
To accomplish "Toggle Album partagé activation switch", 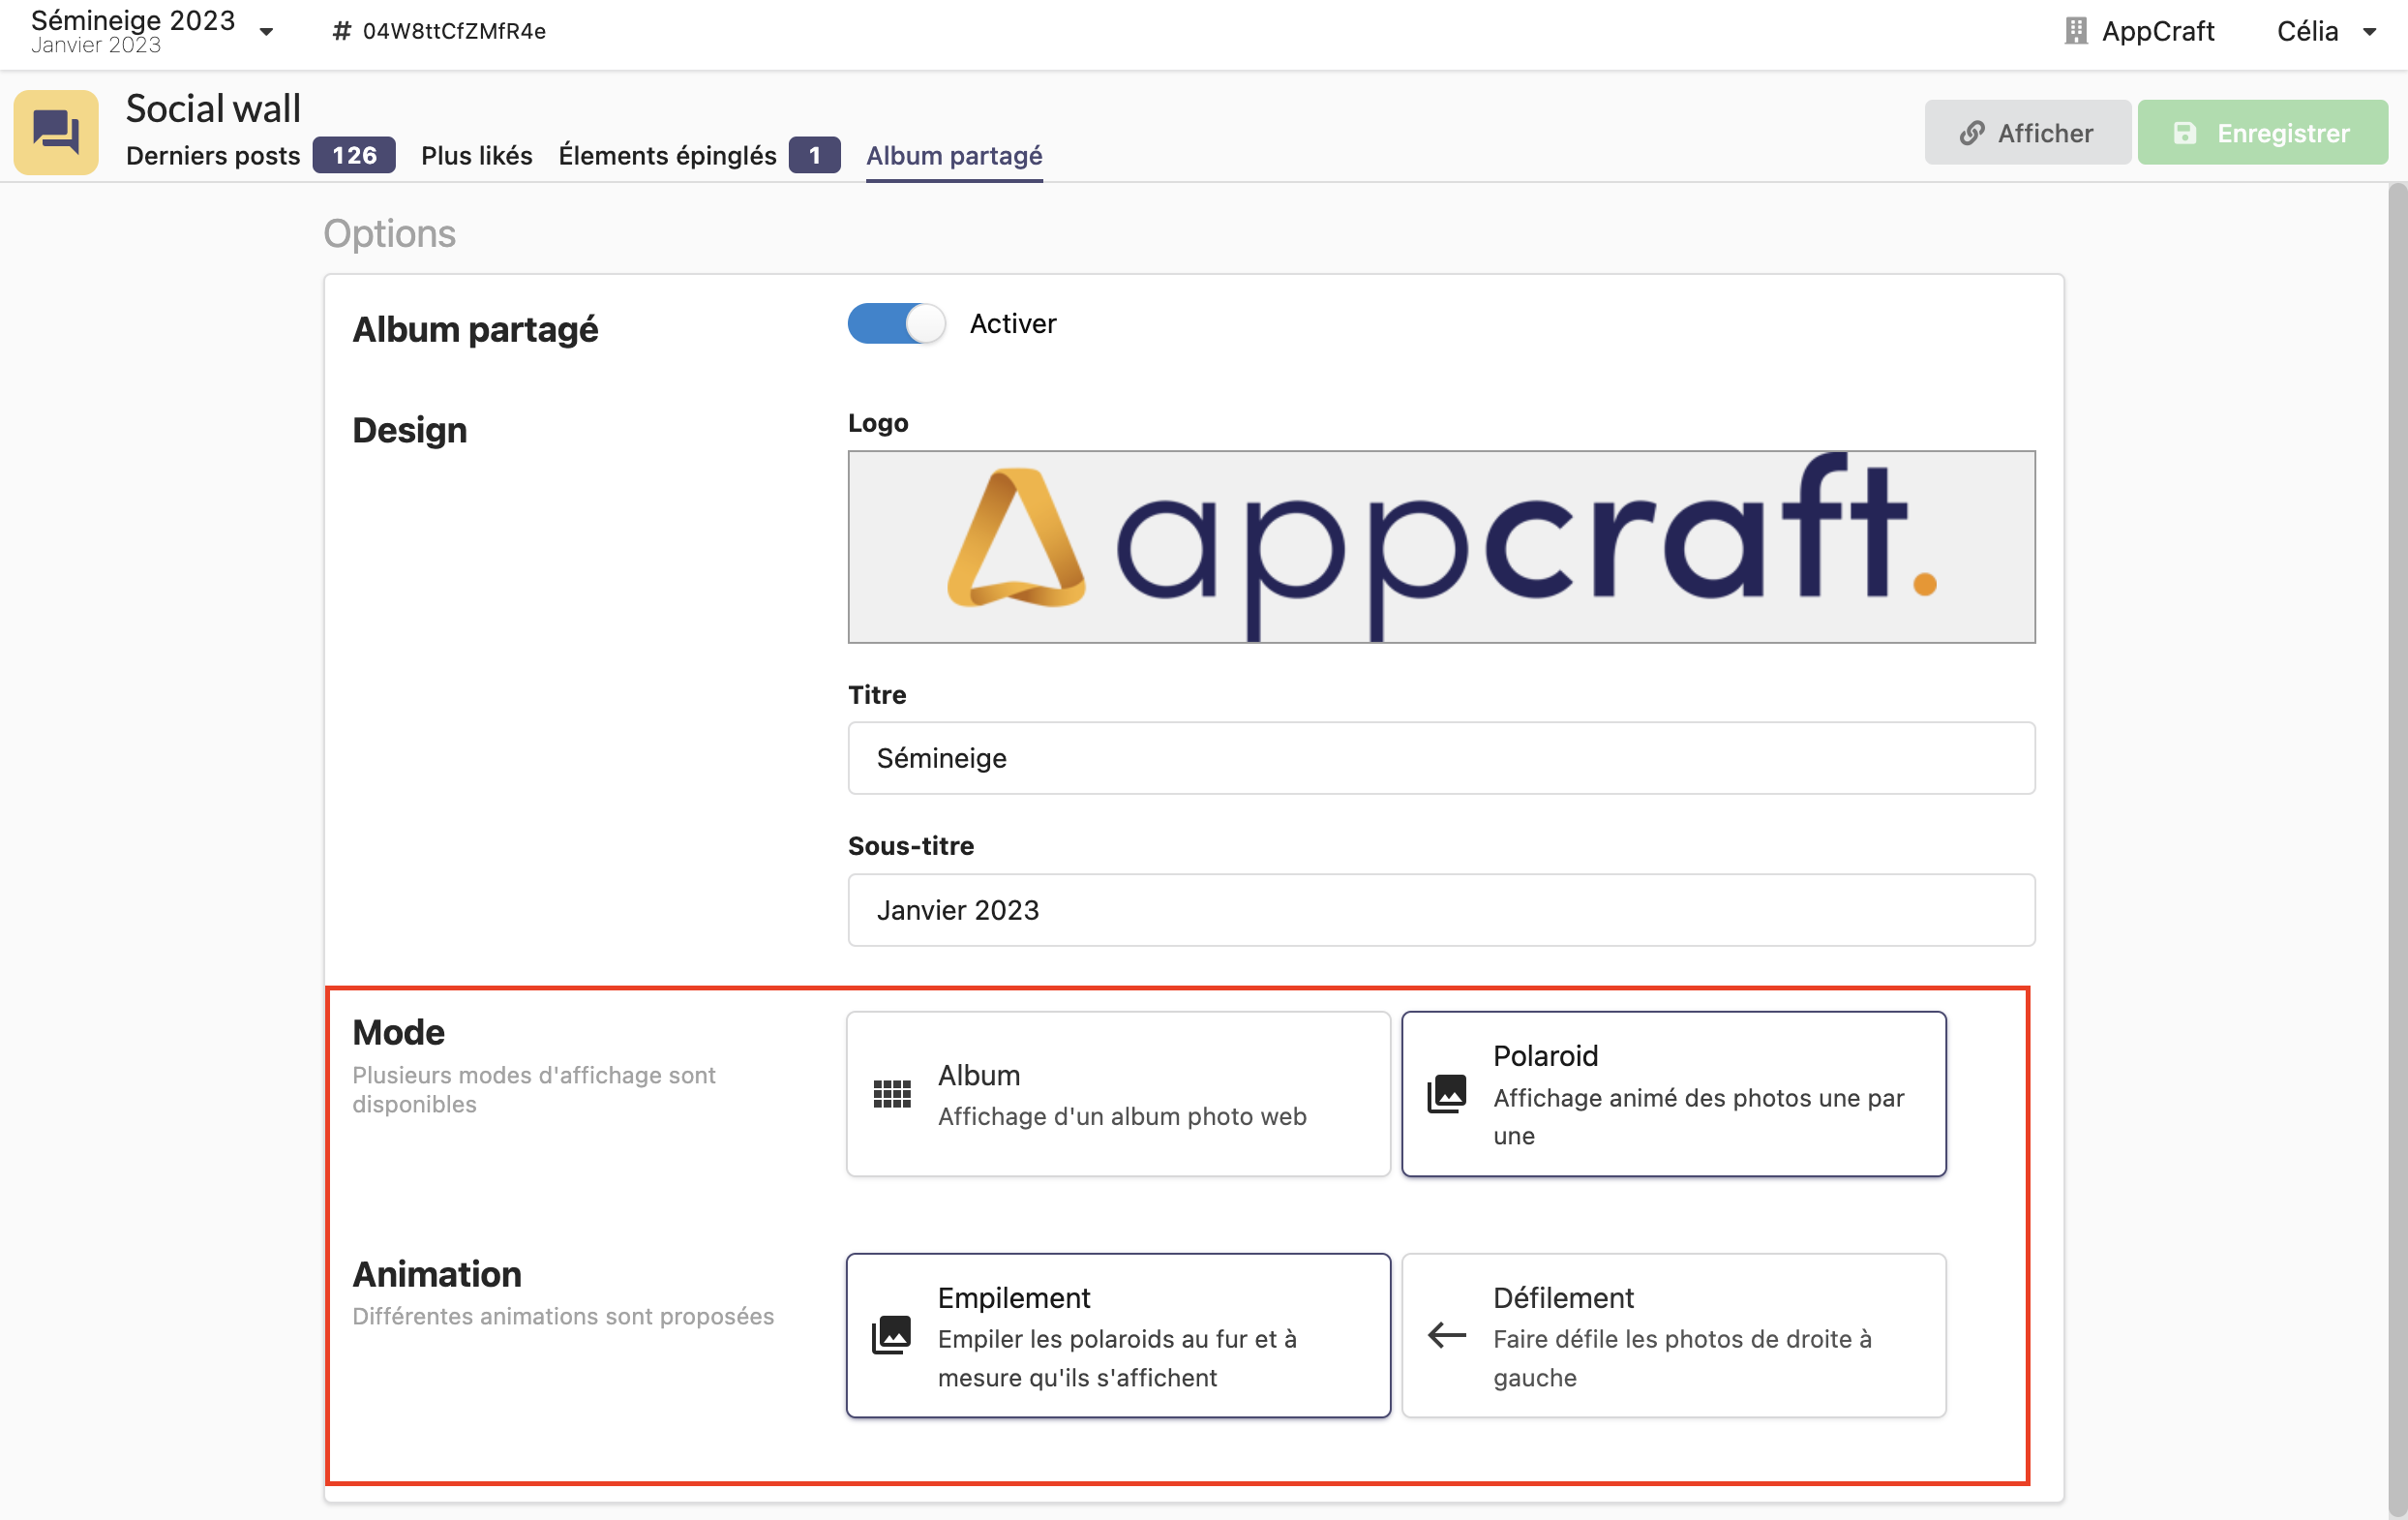I will 896,322.
